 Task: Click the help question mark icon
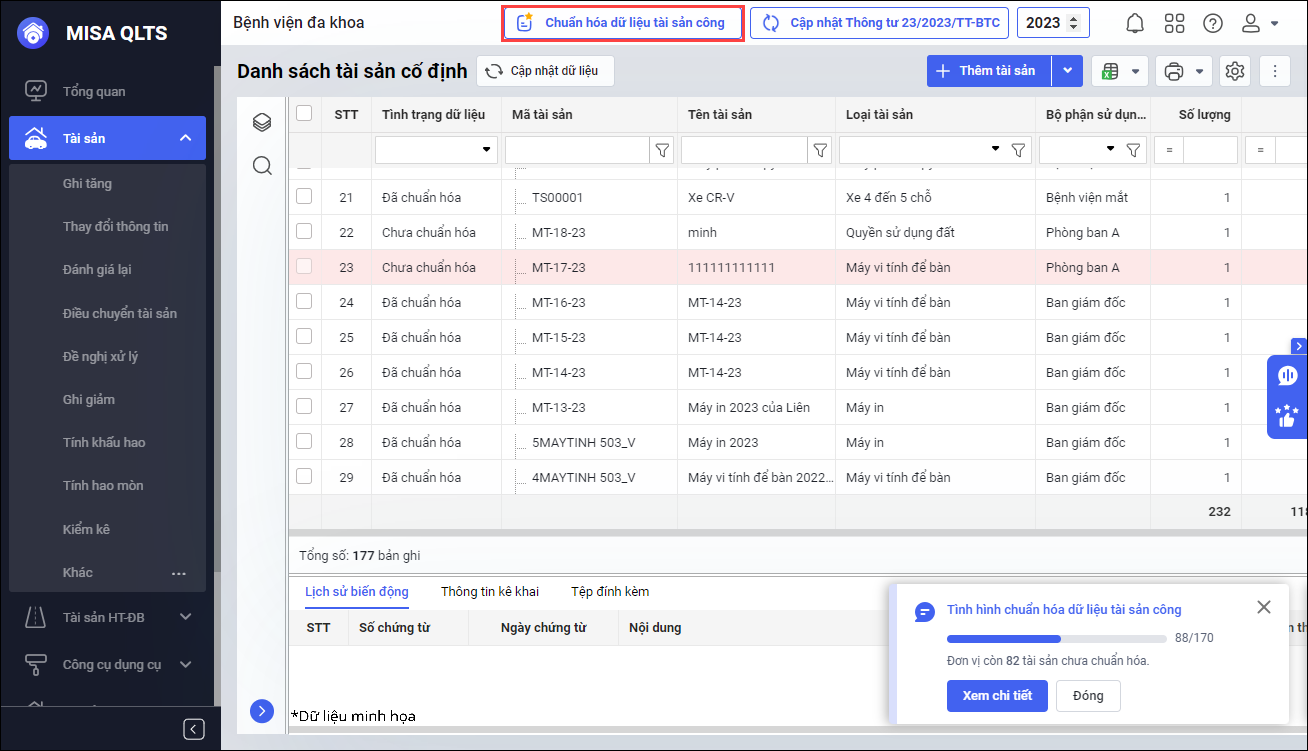pos(1212,23)
